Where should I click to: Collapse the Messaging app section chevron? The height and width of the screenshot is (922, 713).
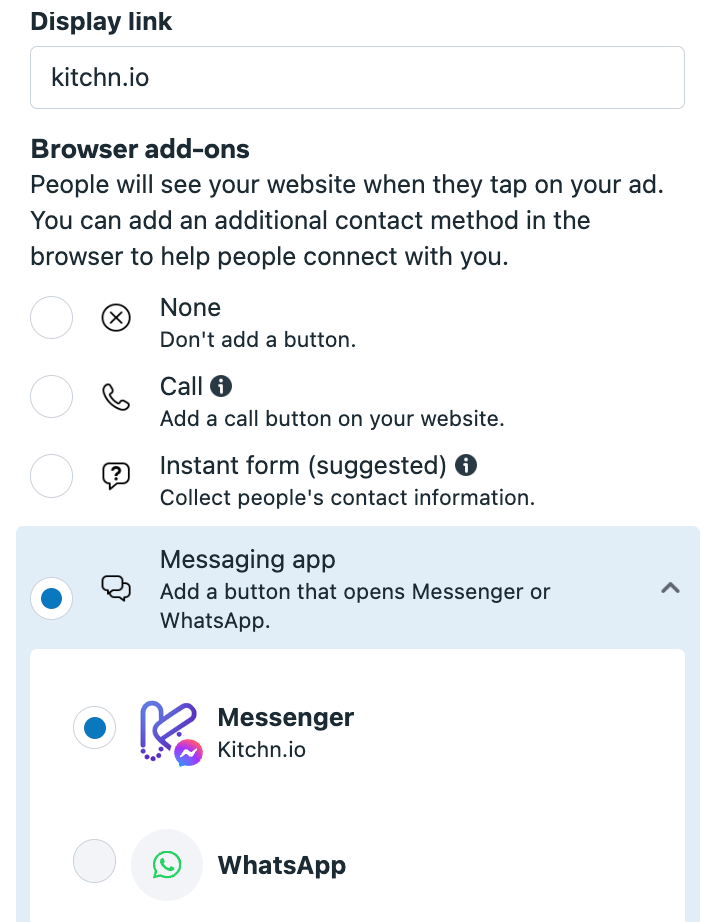(670, 588)
